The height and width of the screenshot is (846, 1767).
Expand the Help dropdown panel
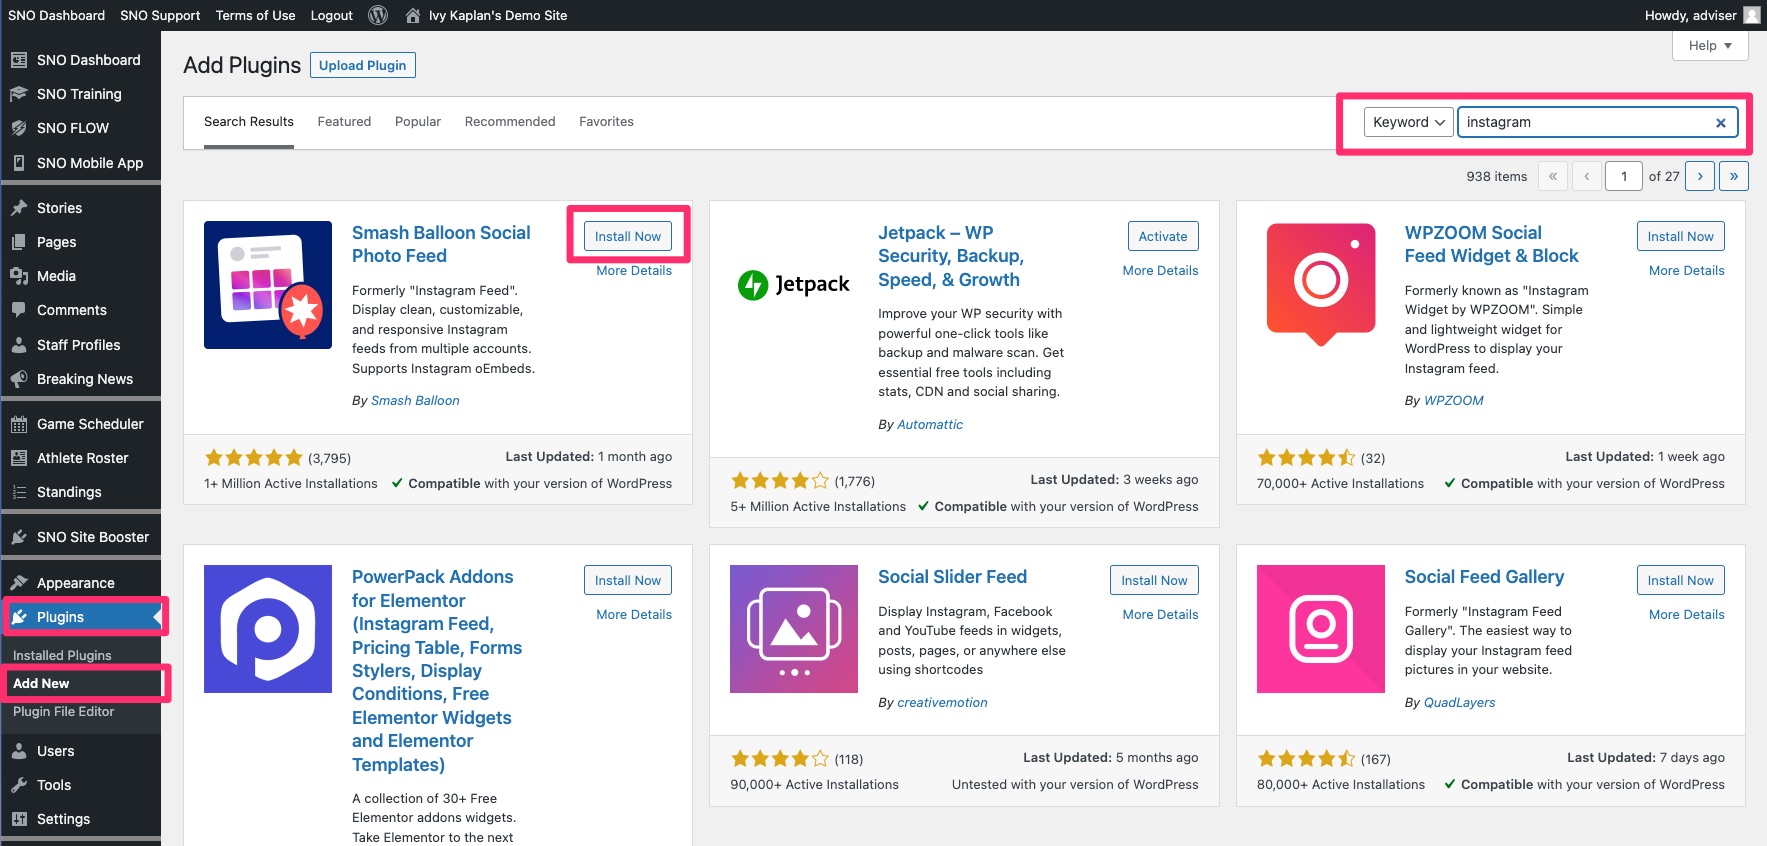[1710, 46]
